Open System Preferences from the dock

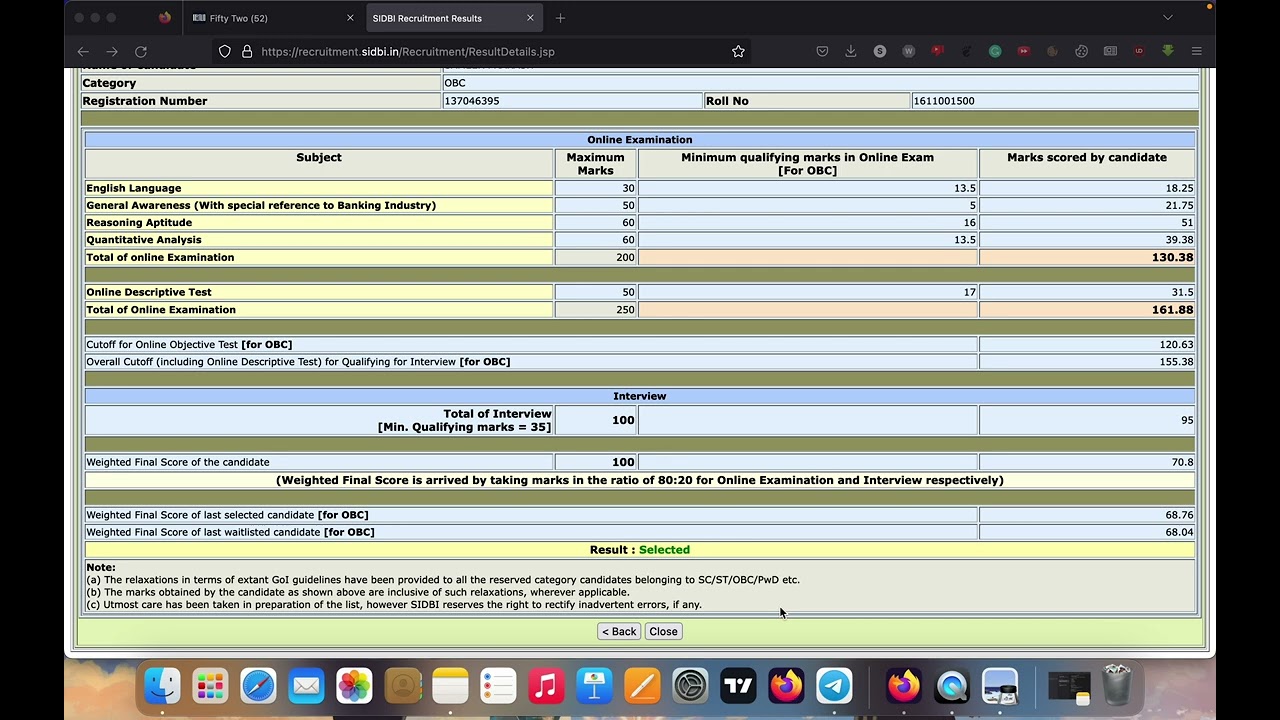coord(690,686)
